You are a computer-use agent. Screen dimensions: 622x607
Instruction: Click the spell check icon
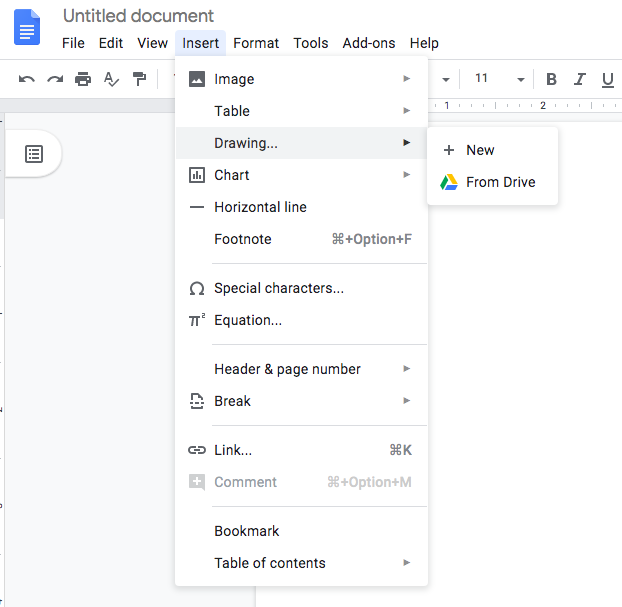[x=111, y=79]
